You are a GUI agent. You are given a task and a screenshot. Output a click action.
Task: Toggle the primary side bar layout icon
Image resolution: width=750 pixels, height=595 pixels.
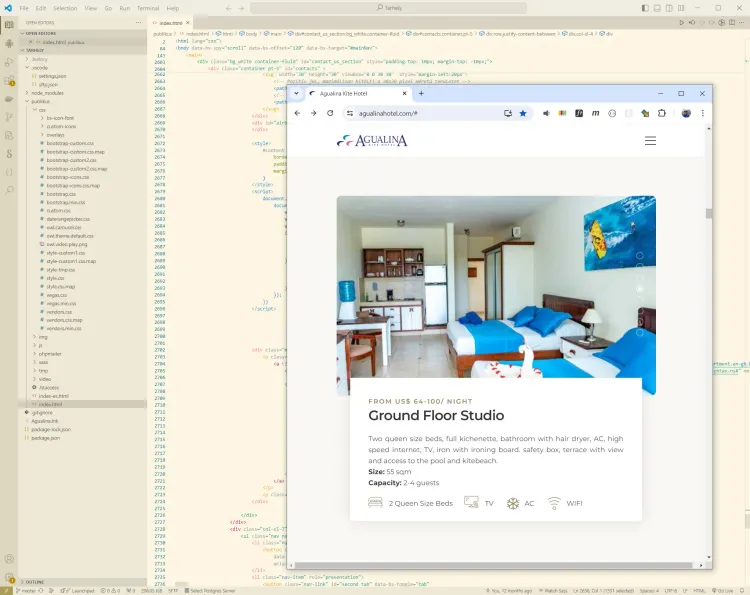tap(645, 8)
